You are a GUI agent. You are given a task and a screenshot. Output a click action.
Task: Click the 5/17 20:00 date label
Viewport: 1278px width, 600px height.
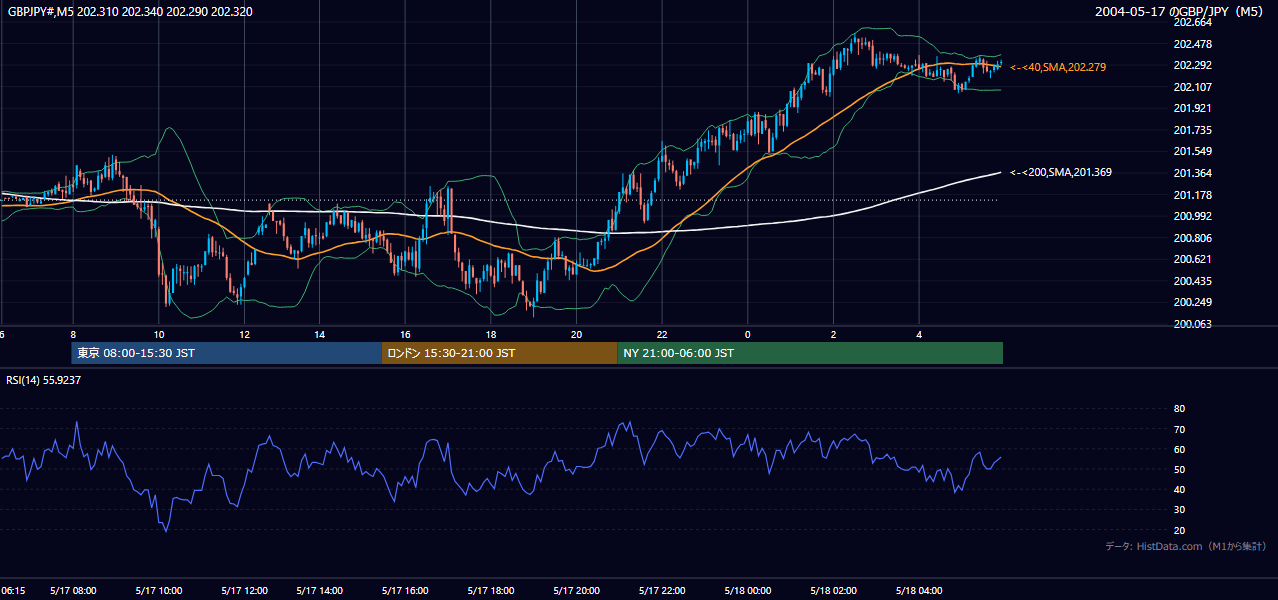click(x=576, y=591)
